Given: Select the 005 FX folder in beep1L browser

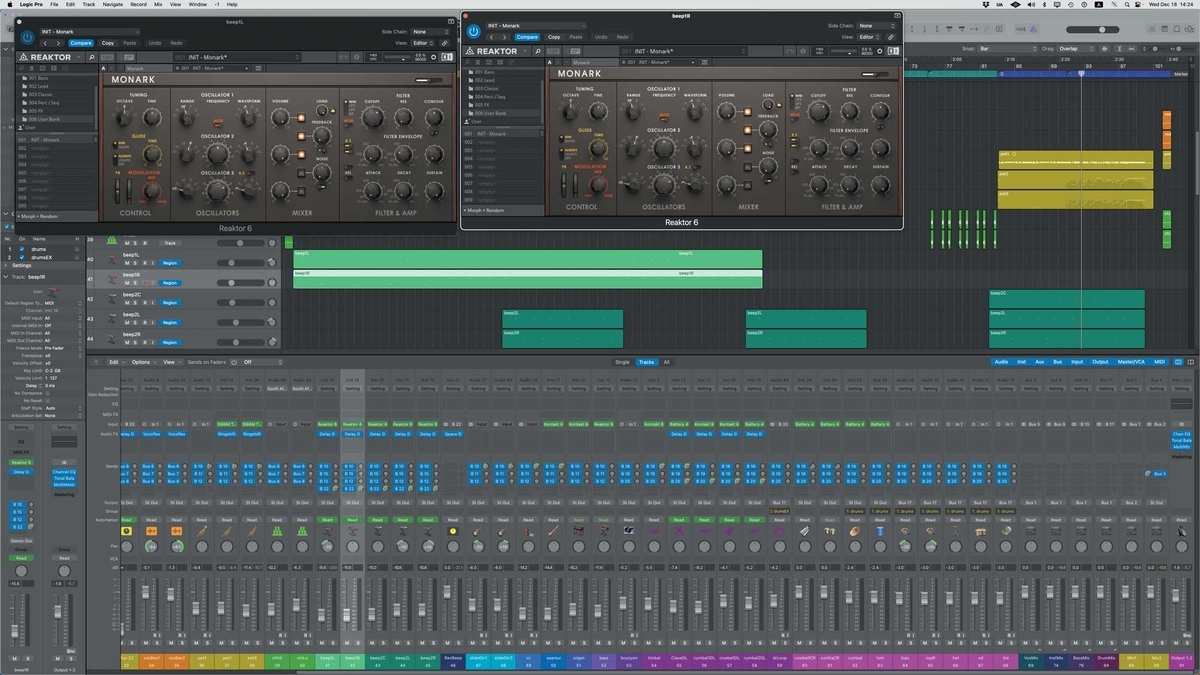Looking at the screenshot, I should (36, 109).
